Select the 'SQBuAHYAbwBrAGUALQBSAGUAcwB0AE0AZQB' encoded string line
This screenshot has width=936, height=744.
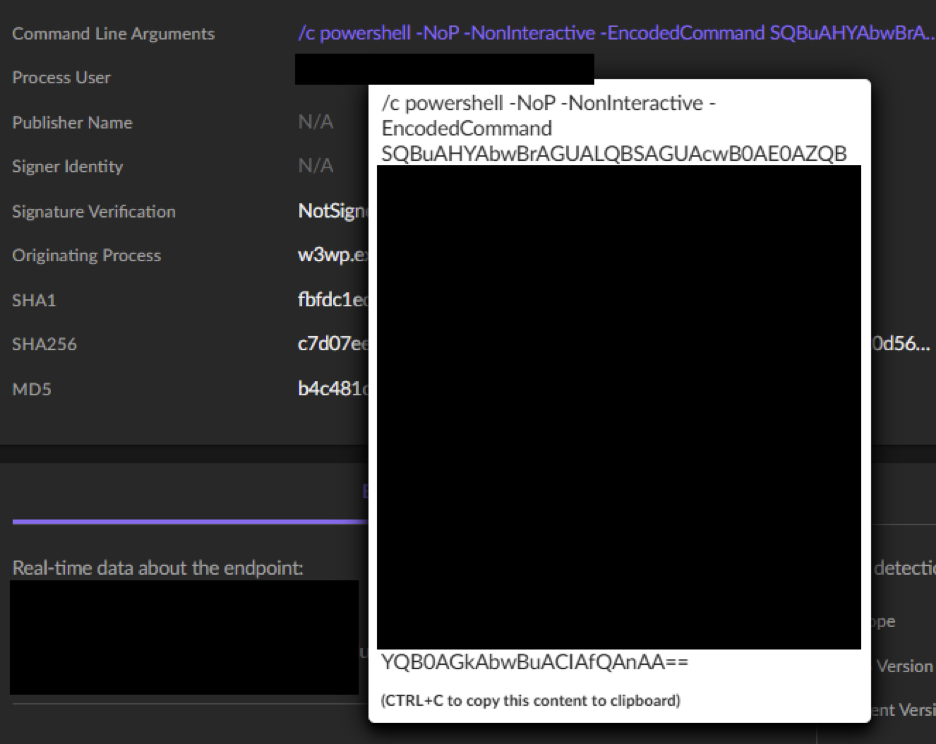(614, 153)
